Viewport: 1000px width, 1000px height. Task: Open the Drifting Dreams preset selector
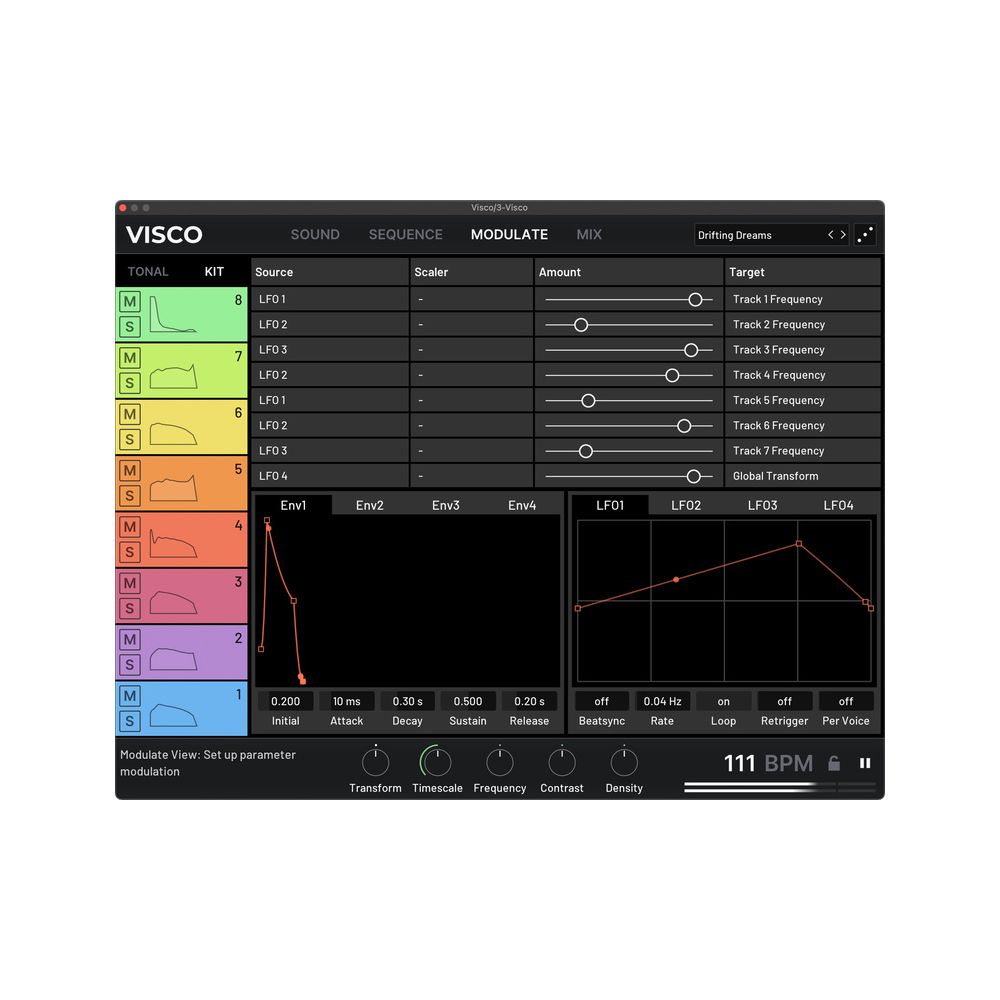[x=757, y=235]
